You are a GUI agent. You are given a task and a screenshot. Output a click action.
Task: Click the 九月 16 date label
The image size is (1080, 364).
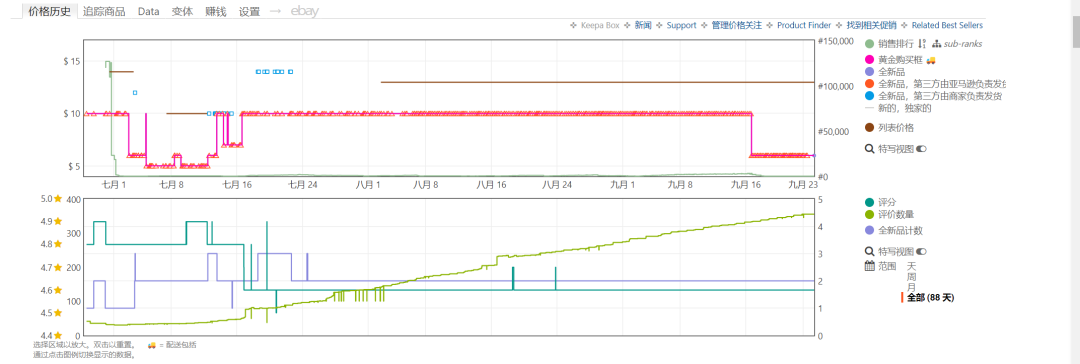pyautogui.click(x=745, y=185)
